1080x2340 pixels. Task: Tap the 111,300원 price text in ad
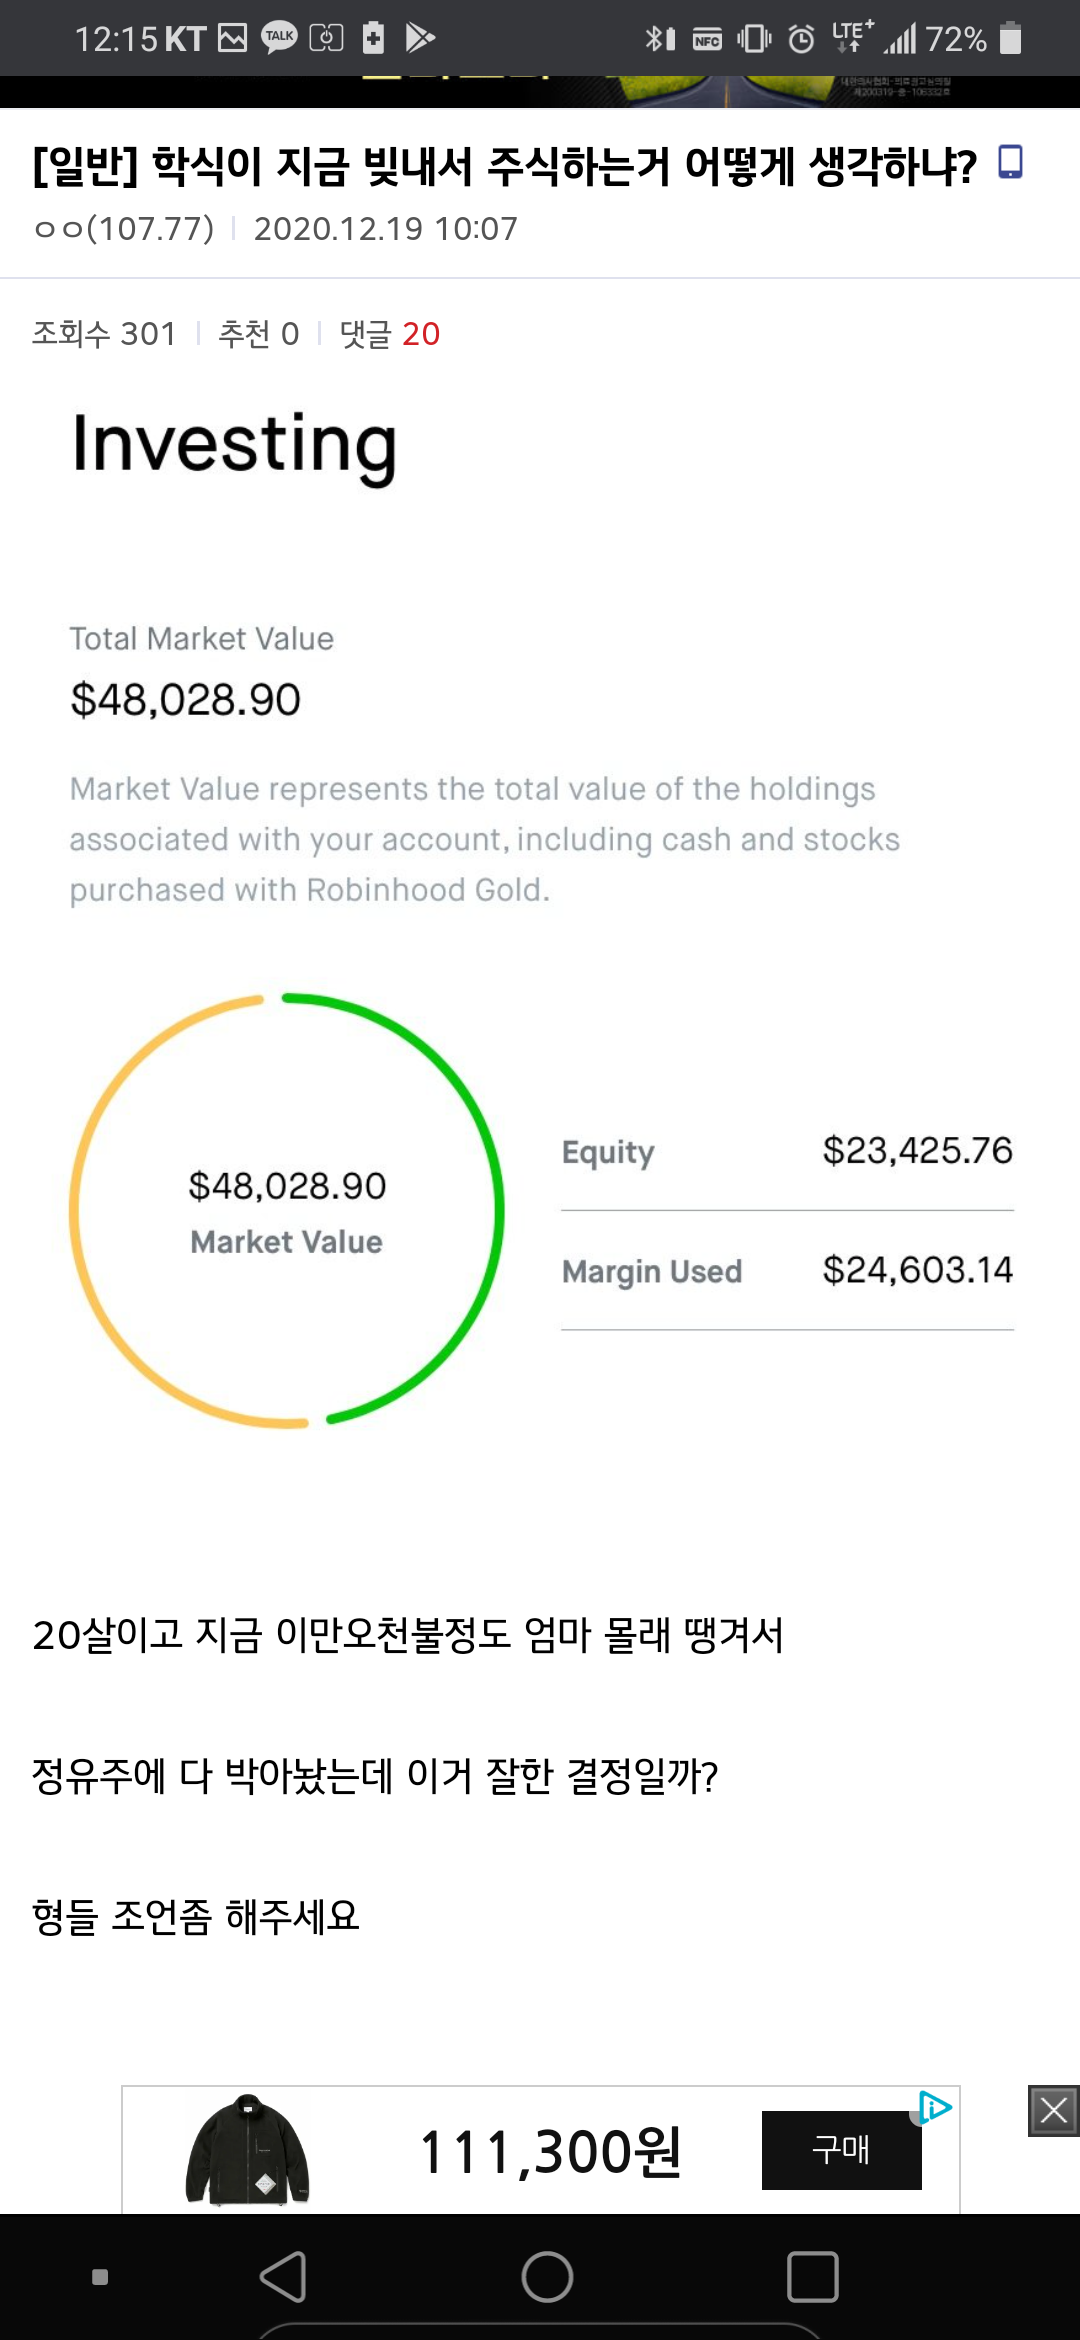550,2152
